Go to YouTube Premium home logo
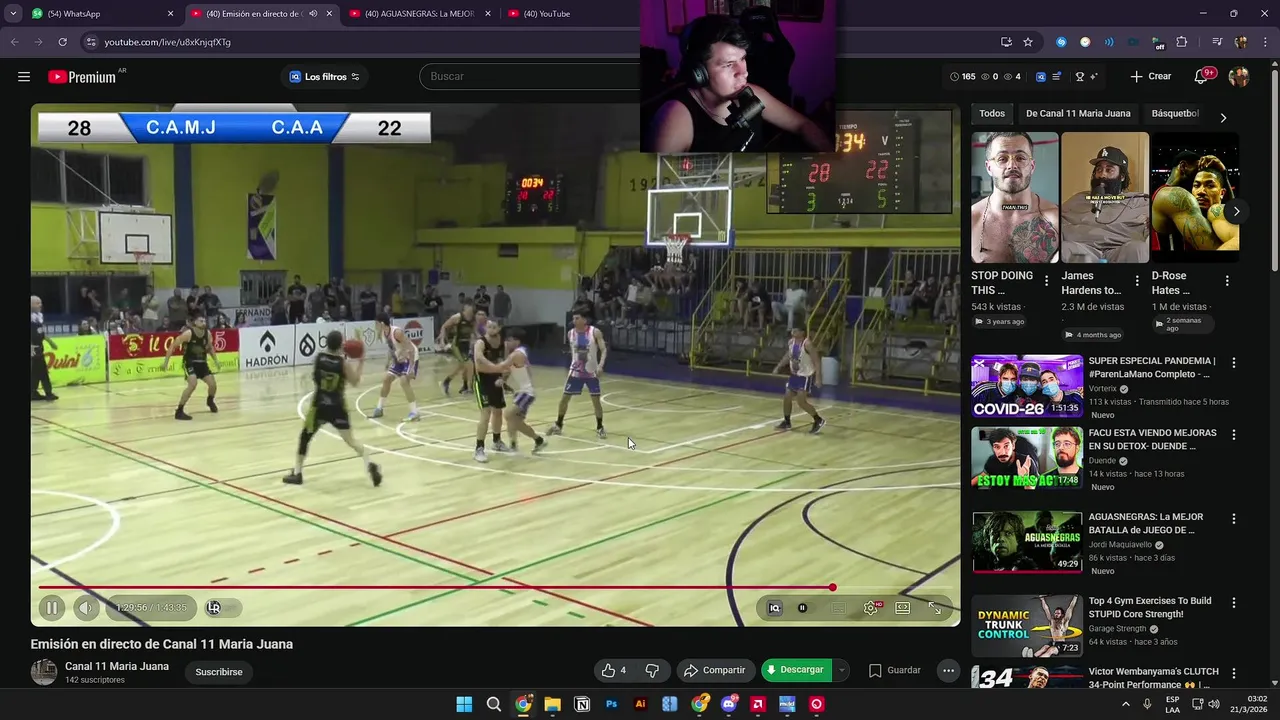Screen dimensions: 1280x720 pos(82,77)
